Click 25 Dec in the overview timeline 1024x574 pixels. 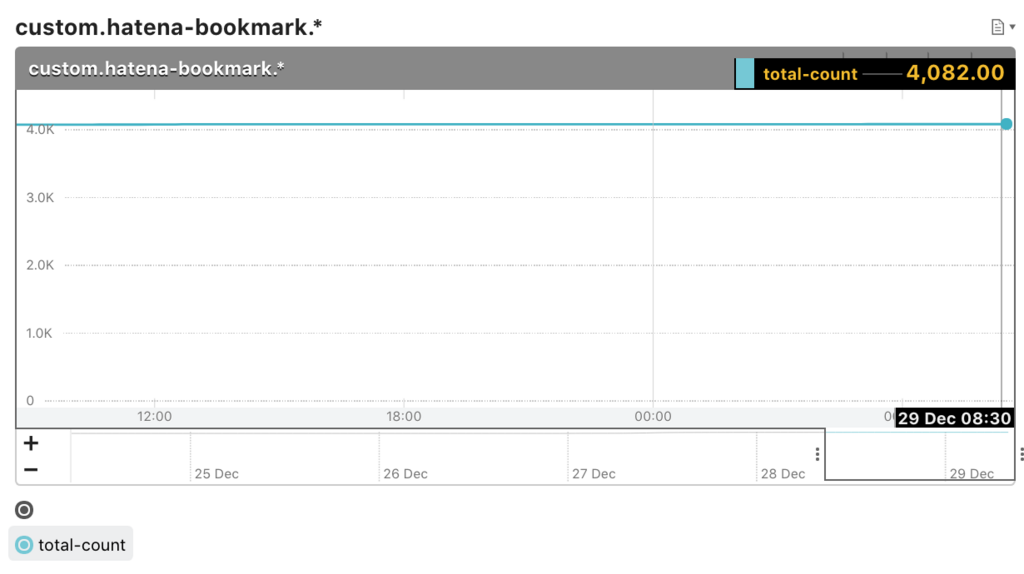click(x=216, y=474)
